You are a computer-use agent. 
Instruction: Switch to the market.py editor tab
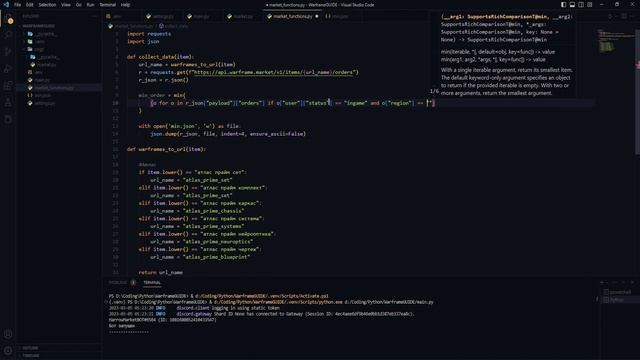click(243, 16)
